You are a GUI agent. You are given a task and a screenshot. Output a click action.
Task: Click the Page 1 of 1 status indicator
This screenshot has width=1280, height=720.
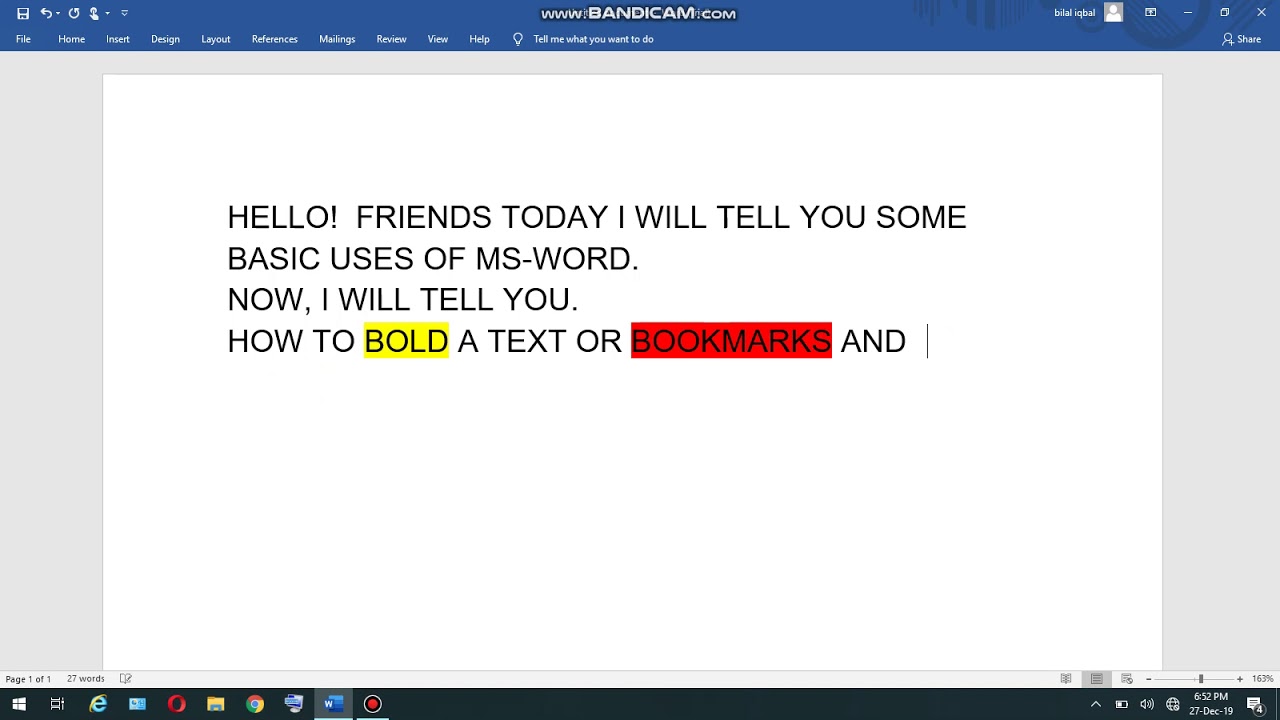tap(28, 679)
